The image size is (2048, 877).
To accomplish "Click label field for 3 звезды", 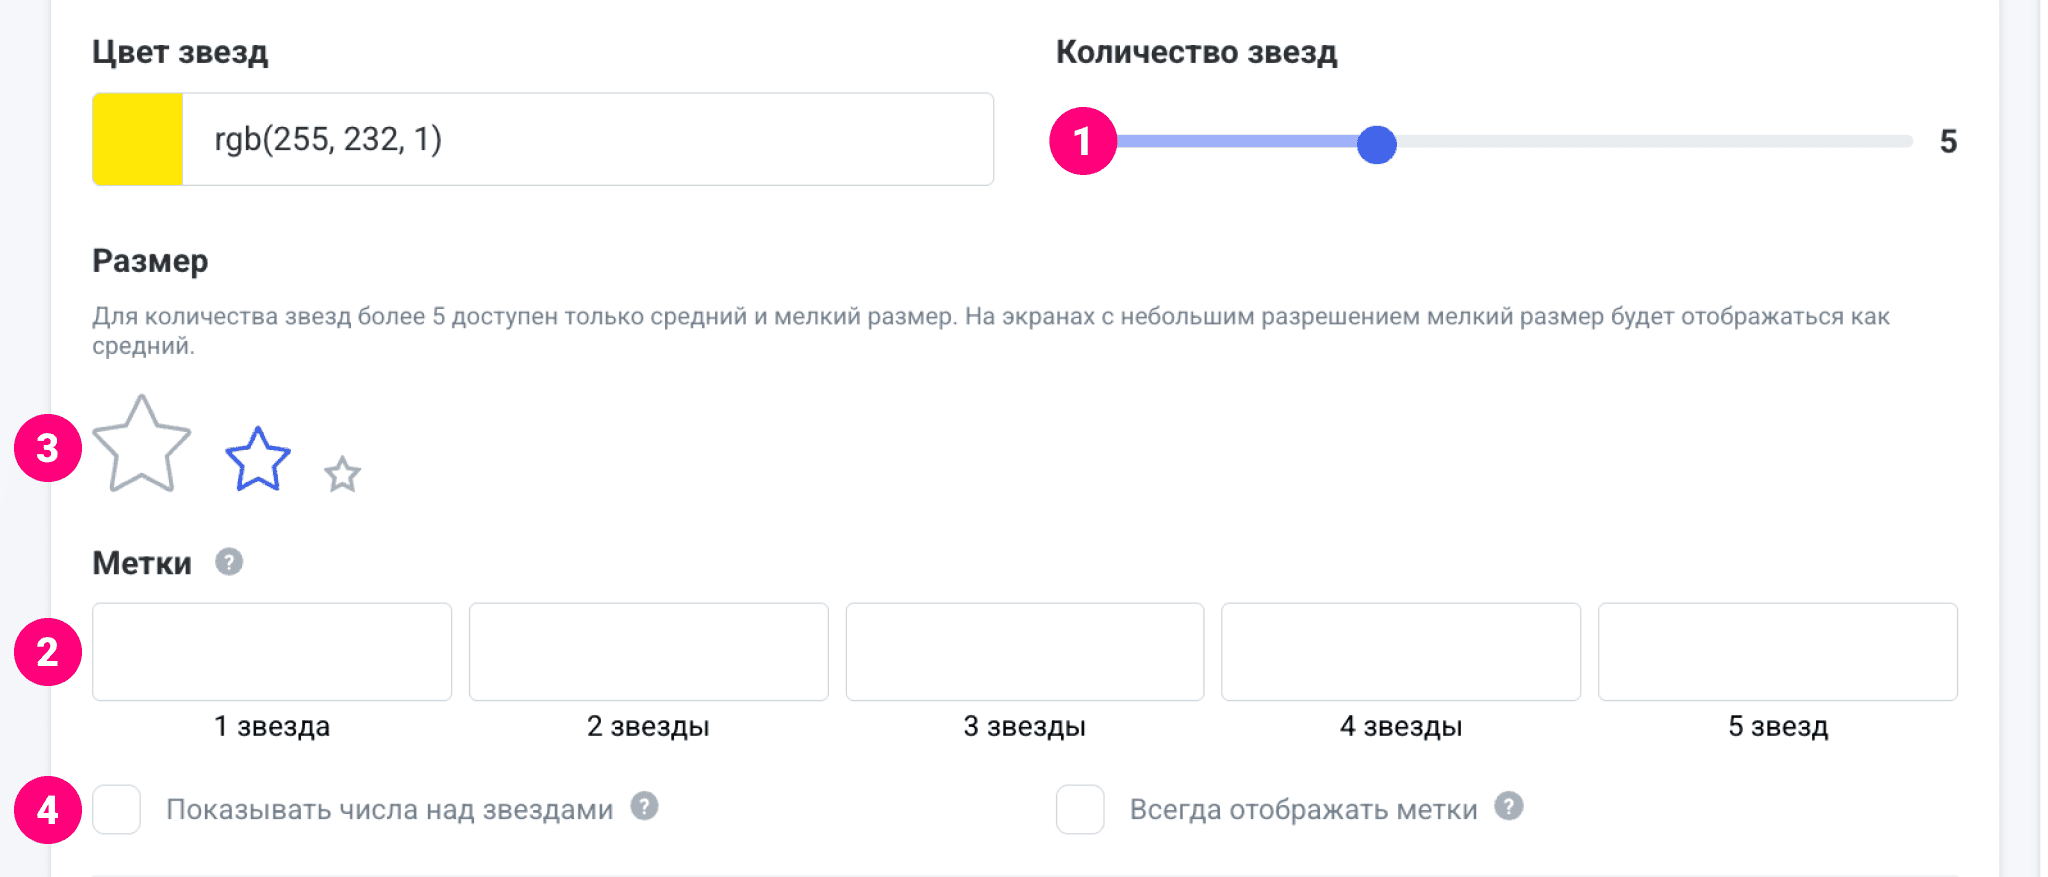I will [x=1025, y=652].
